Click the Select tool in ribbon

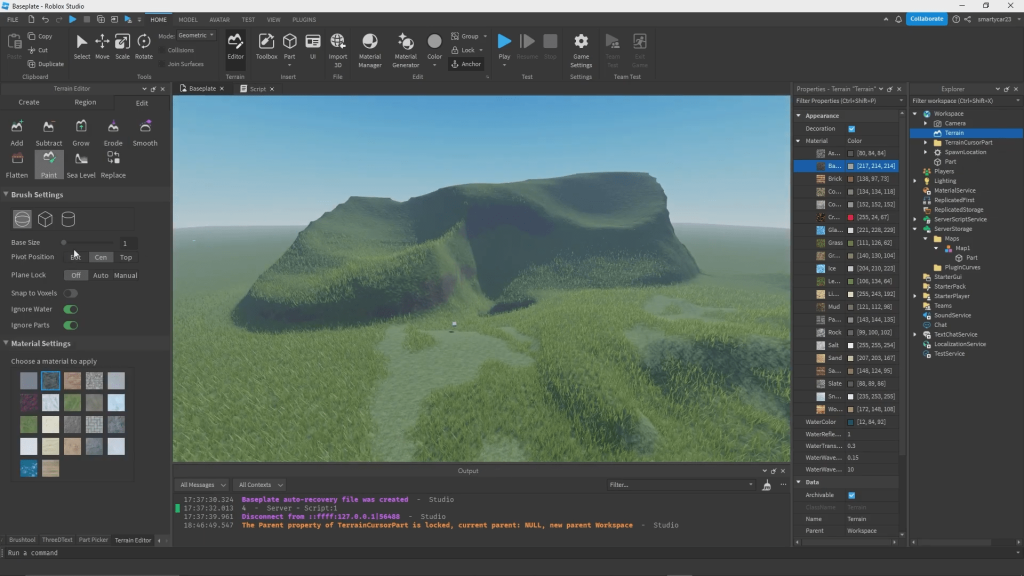click(x=82, y=48)
